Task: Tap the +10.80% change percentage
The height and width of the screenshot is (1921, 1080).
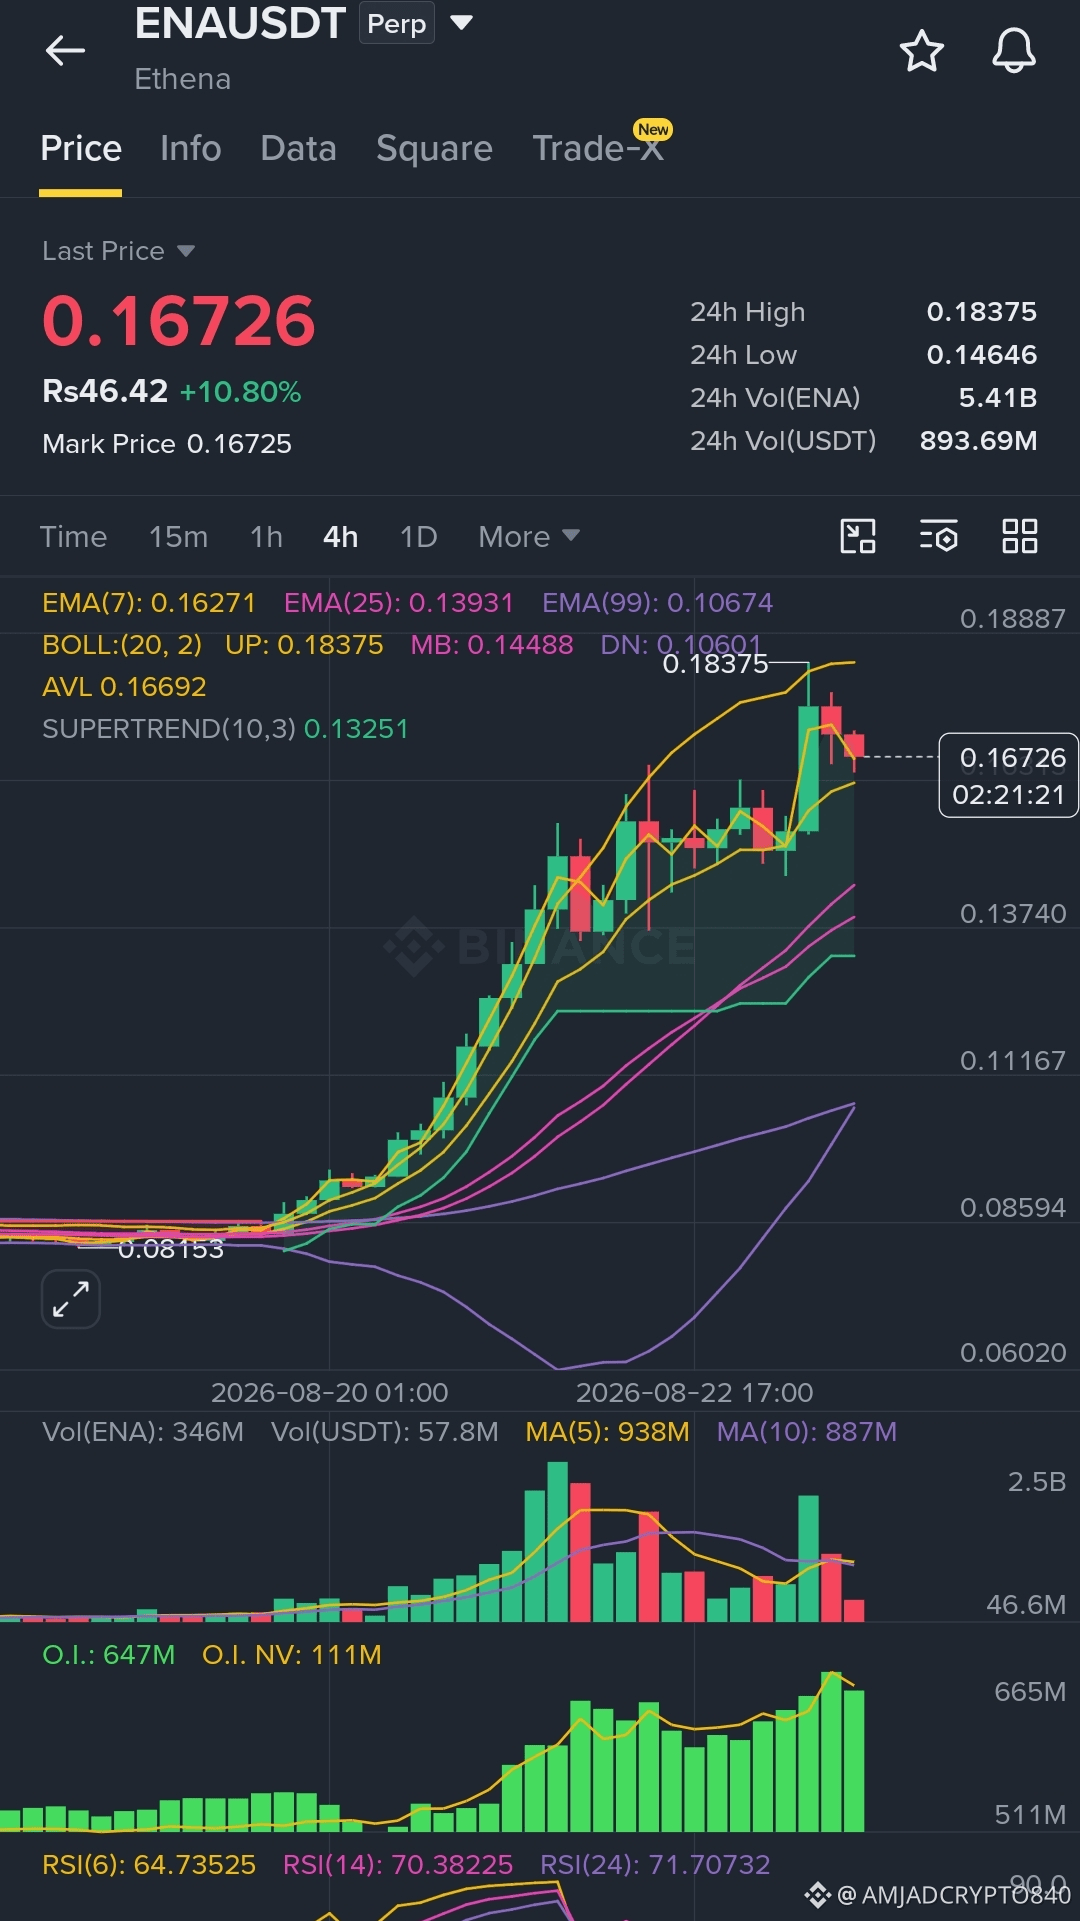Action: [x=240, y=392]
